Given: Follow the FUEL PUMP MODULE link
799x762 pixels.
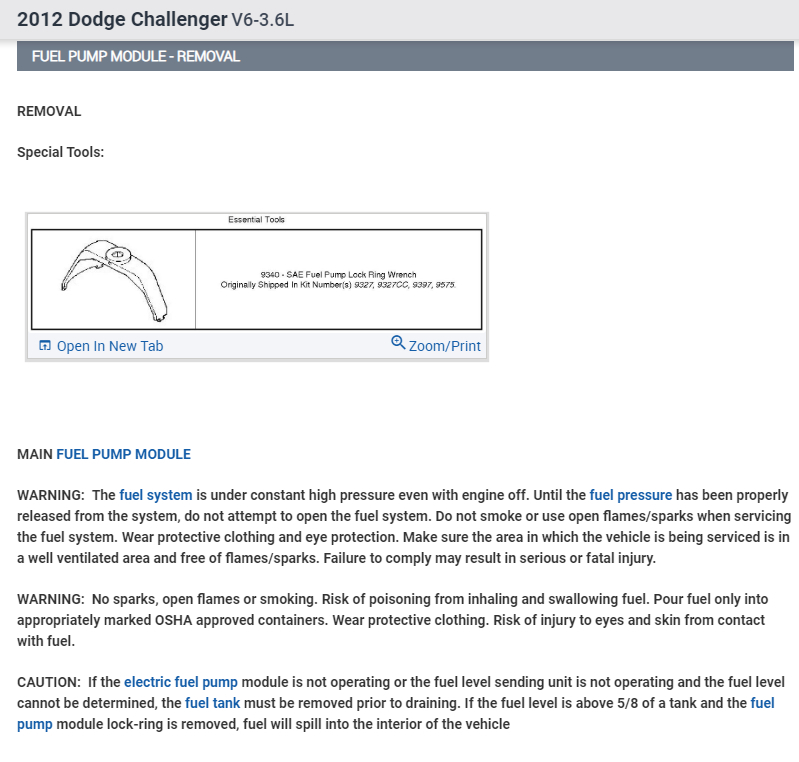Looking at the screenshot, I should tap(123, 454).
